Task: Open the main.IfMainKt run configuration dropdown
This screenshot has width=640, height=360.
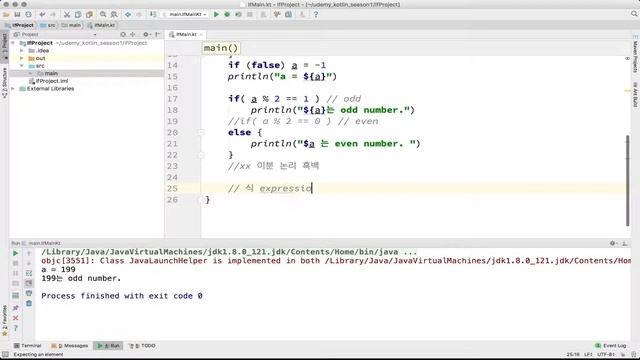Action: click(185, 14)
